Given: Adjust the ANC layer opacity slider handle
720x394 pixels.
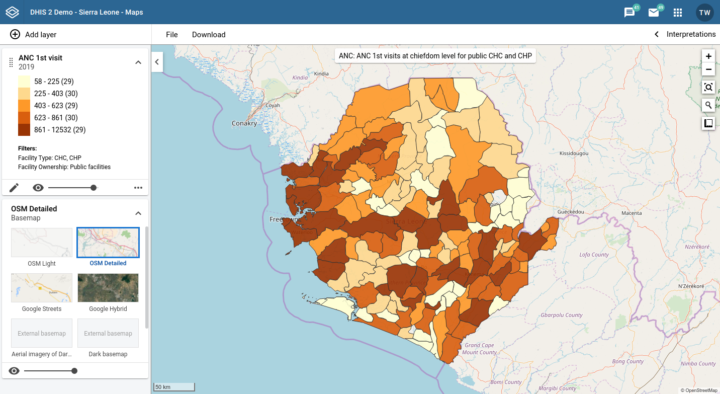Looking at the screenshot, I should (94, 187).
